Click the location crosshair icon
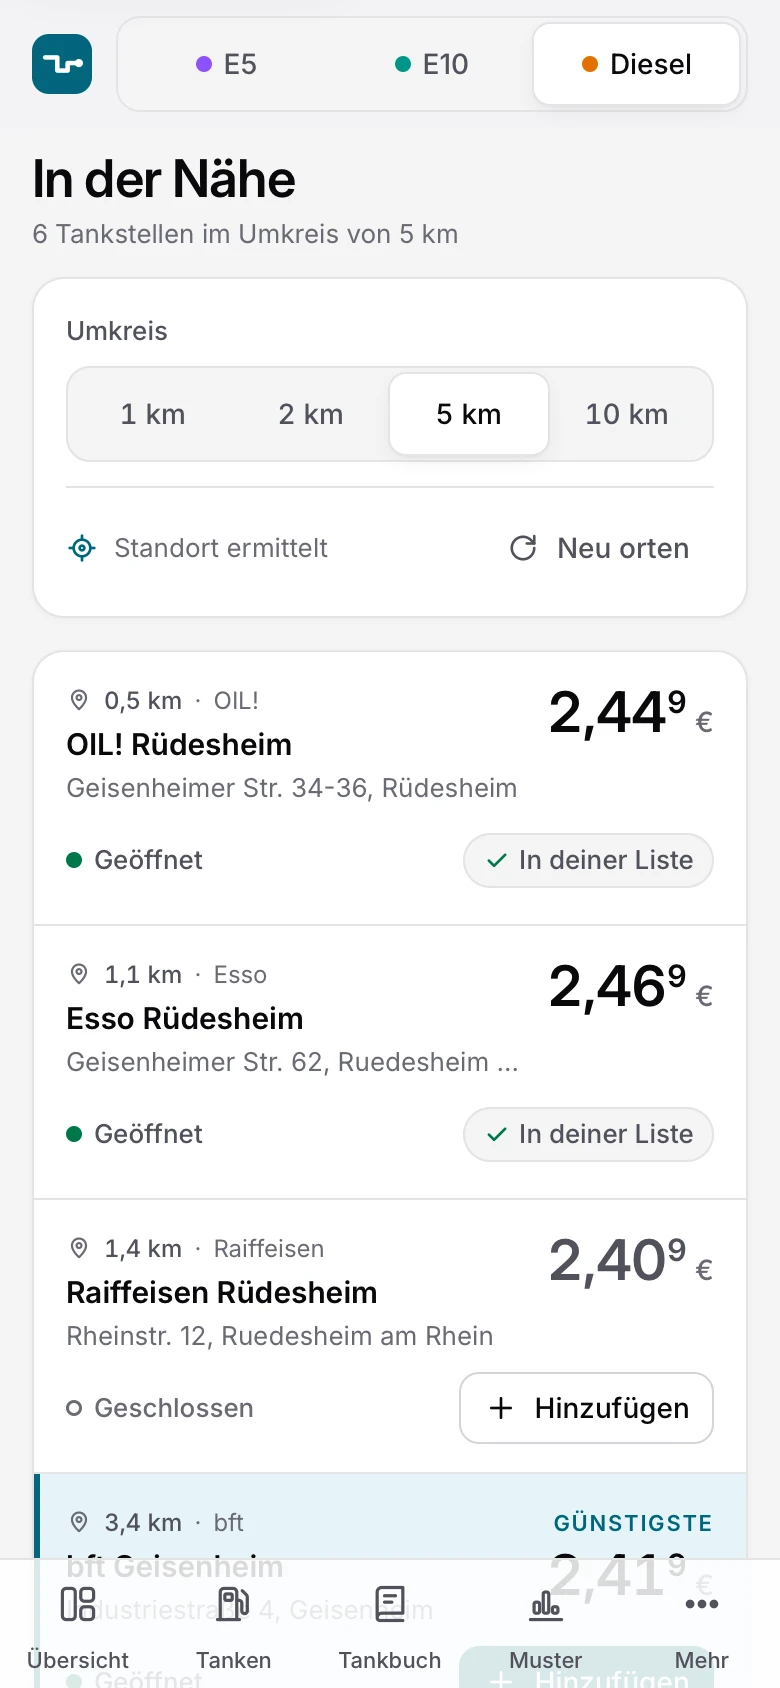Image resolution: width=780 pixels, height=1688 pixels. [82, 548]
